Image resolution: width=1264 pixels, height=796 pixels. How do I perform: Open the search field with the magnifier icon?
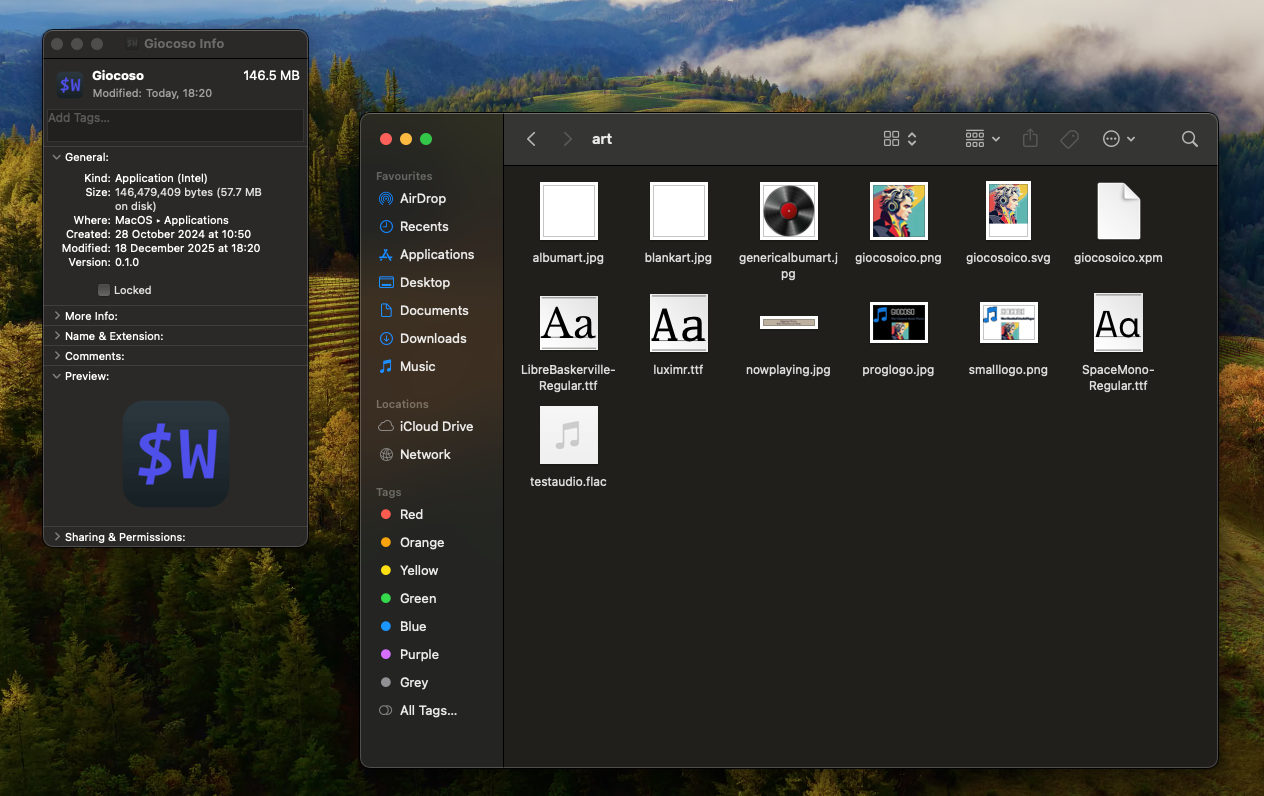coord(1189,139)
